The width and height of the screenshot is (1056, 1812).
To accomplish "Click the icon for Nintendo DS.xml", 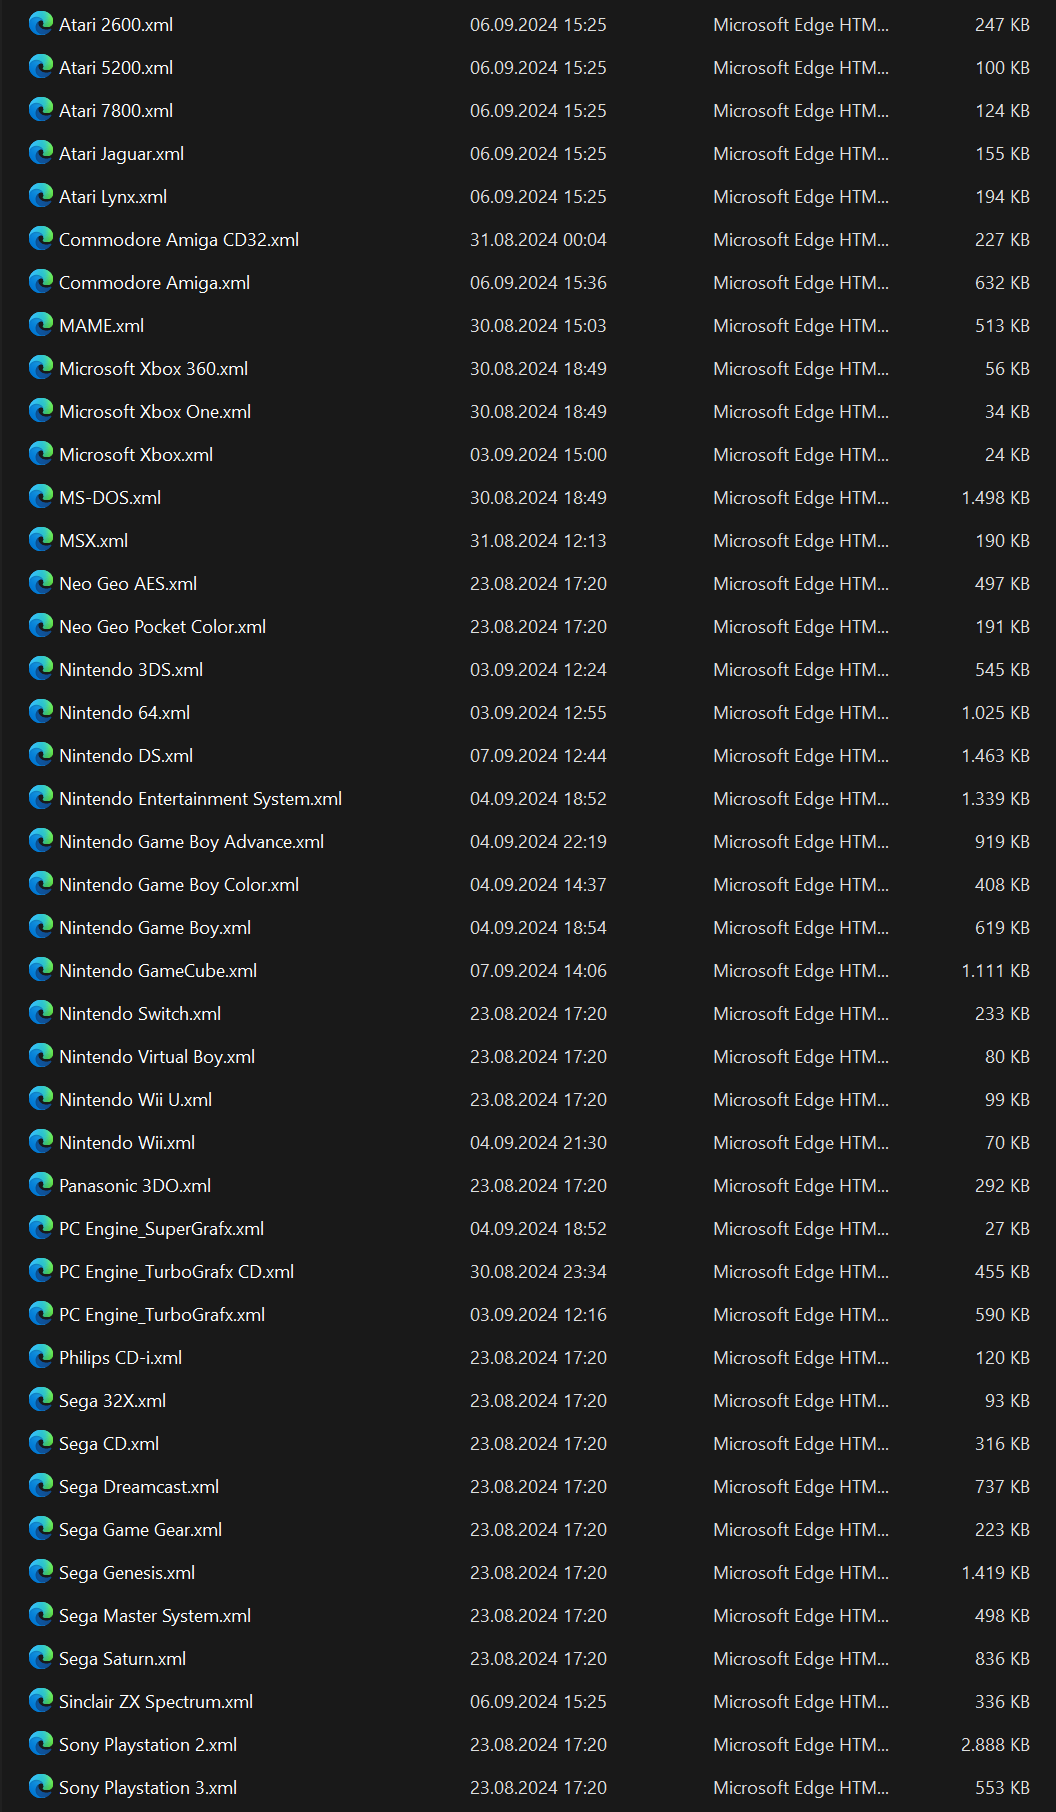I will pos(41,755).
